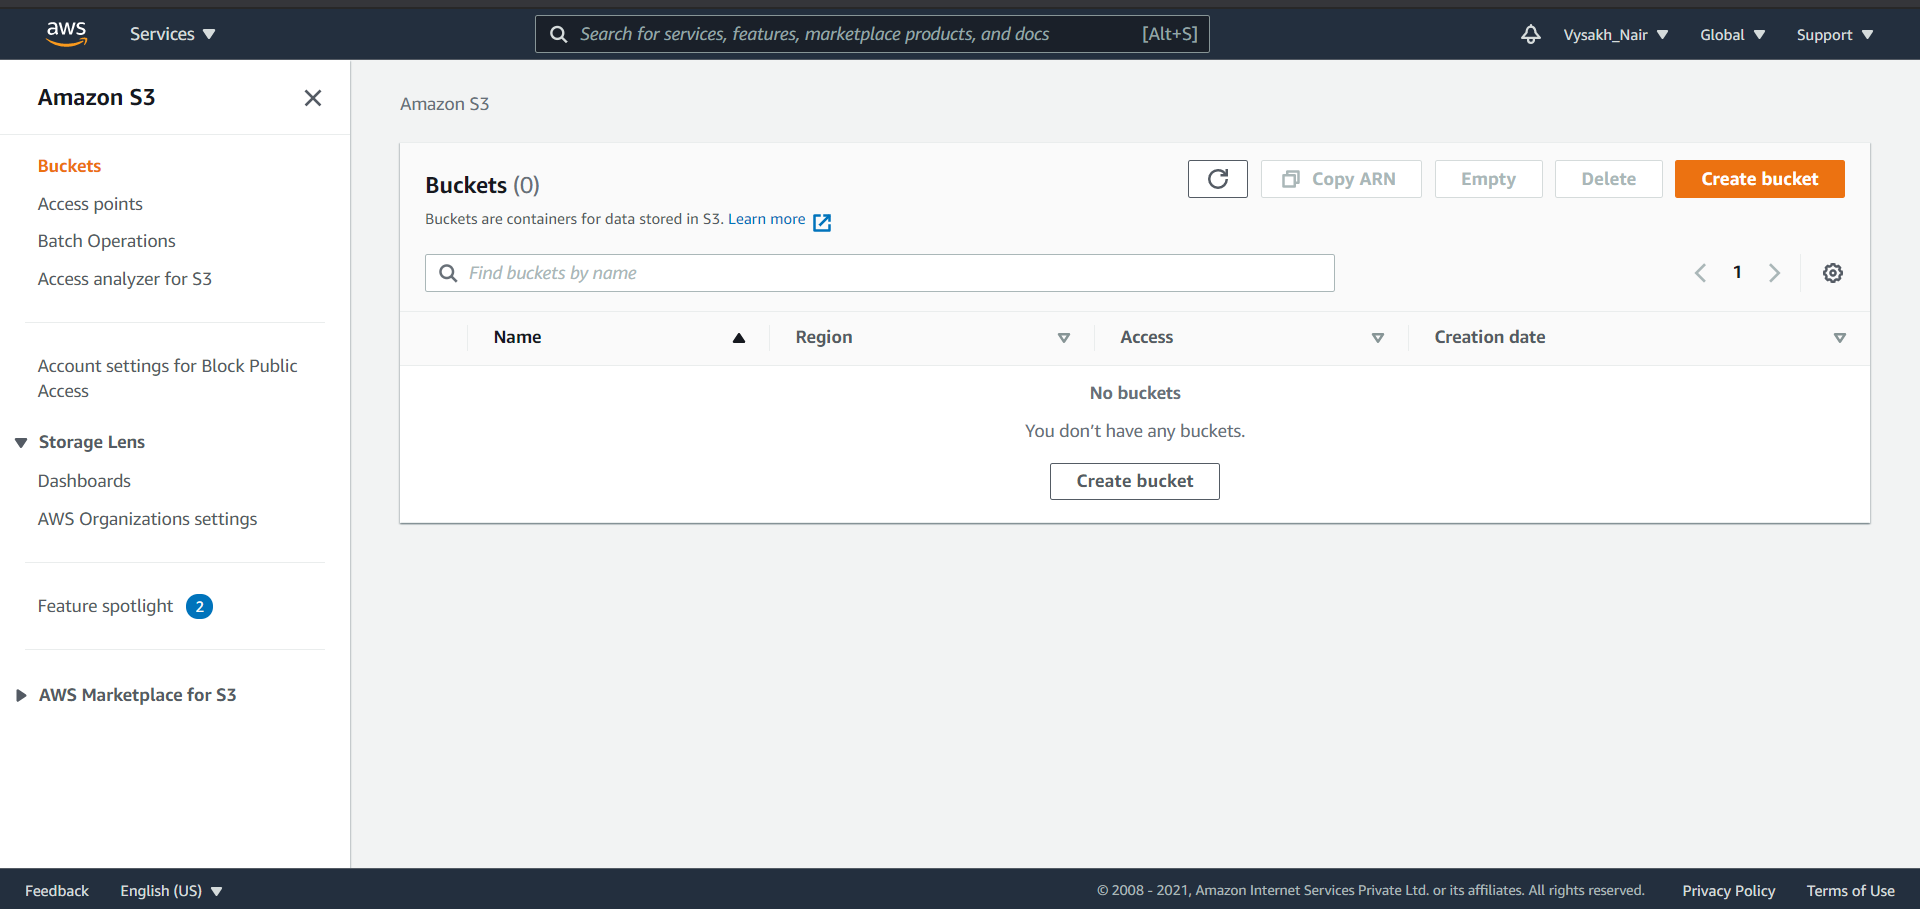This screenshot has width=1920, height=909.
Task: Click the Copy ARN button
Action: pyautogui.click(x=1341, y=179)
